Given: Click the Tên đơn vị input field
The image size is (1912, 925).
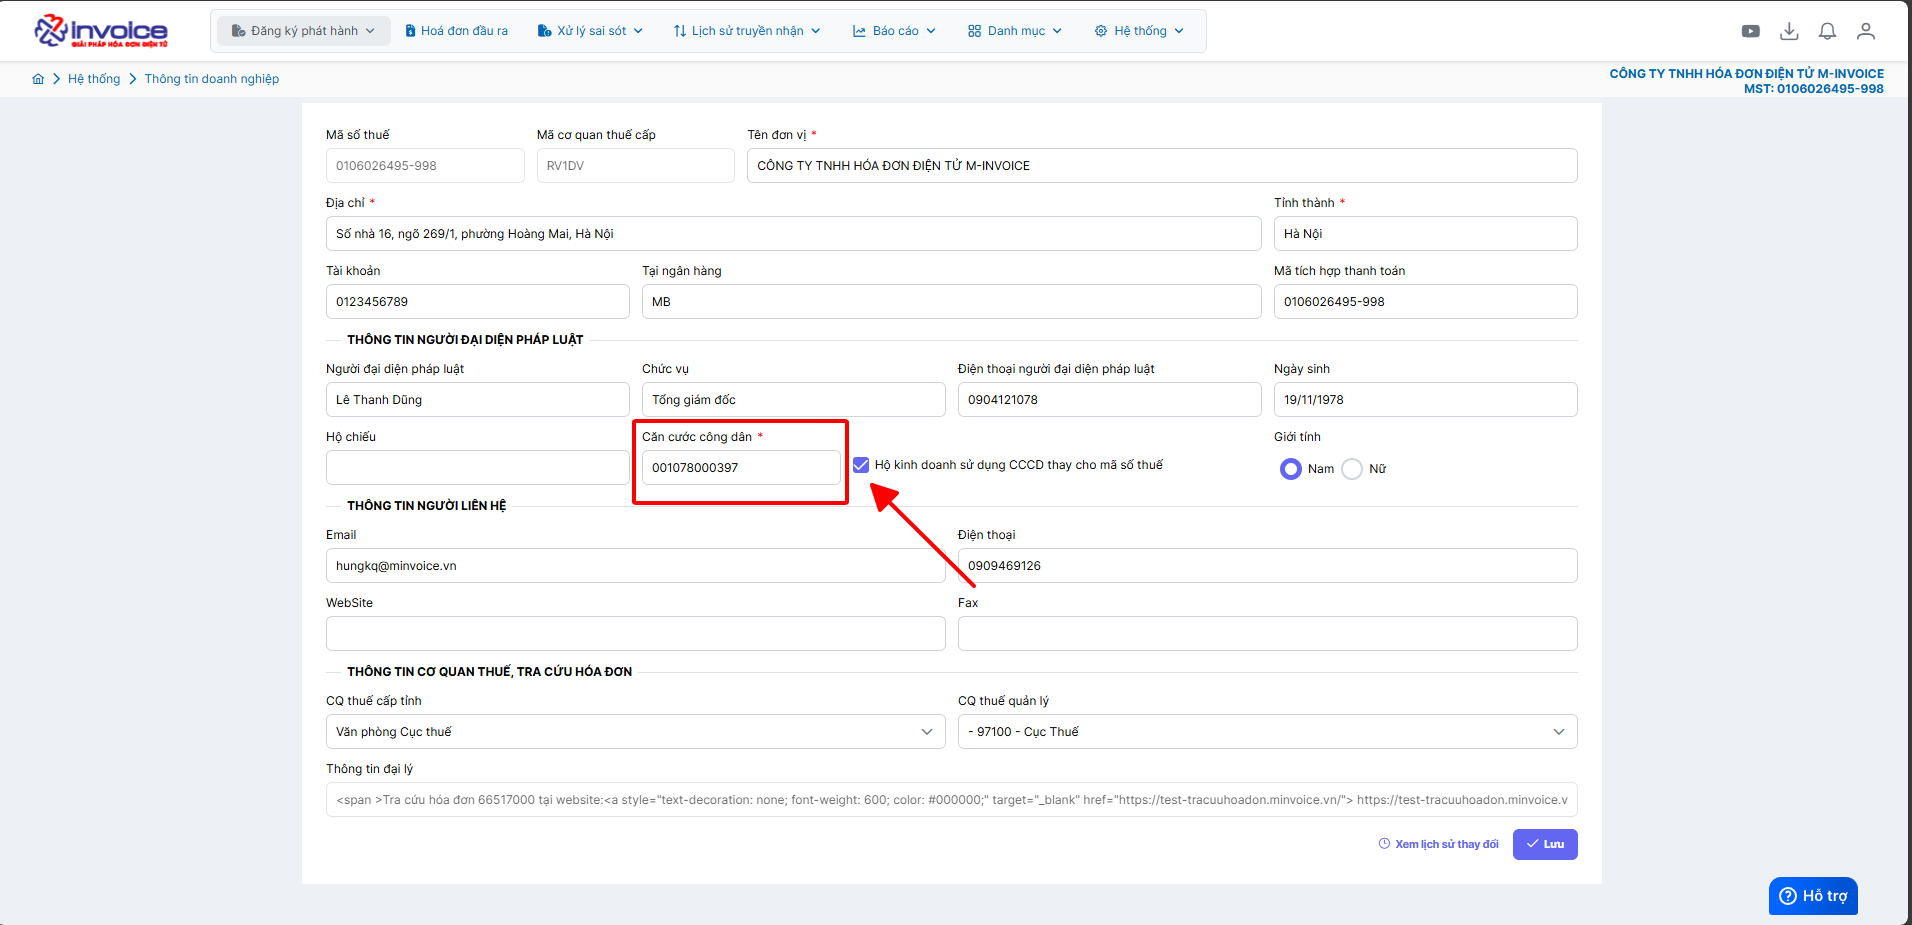Looking at the screenshot, I should (1162, 166).
